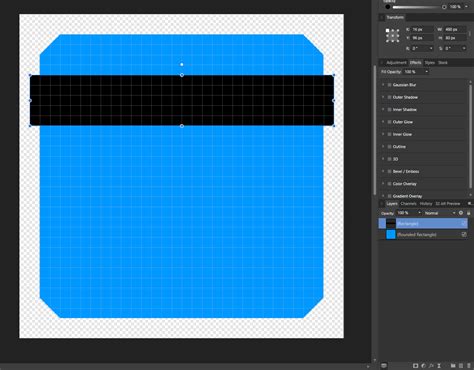Viewport: 474px width, 370px height.
Task: Open the Layers panel options menu icon
Action: (469, 203)
